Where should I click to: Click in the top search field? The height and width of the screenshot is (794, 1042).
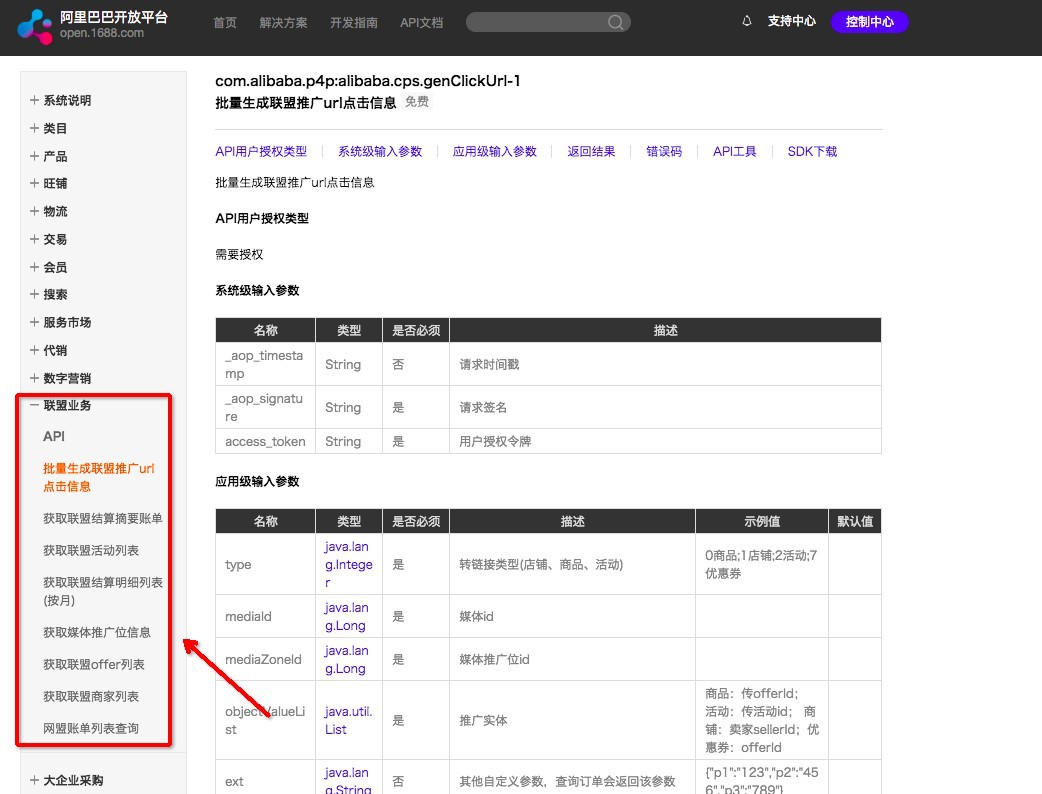coord(548,23)
